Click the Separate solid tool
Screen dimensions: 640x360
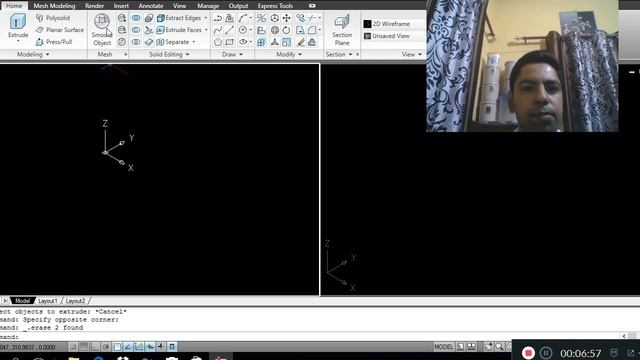point(173,42)
